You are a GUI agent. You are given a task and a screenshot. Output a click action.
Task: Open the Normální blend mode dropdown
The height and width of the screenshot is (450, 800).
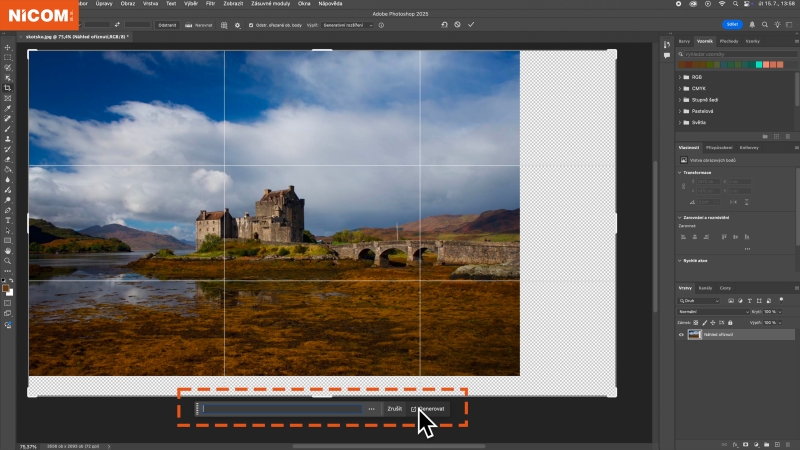coord(713,312)
